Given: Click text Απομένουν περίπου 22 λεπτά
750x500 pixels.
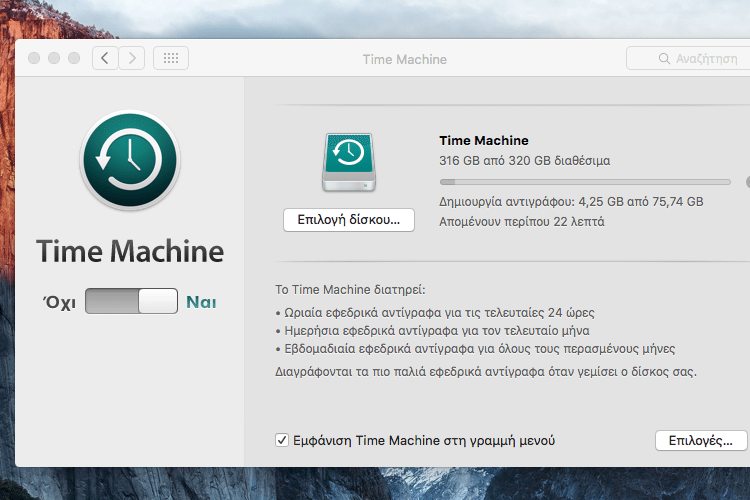Looking at the screenshot, I should pyautogui.click(x=522, y=222).
